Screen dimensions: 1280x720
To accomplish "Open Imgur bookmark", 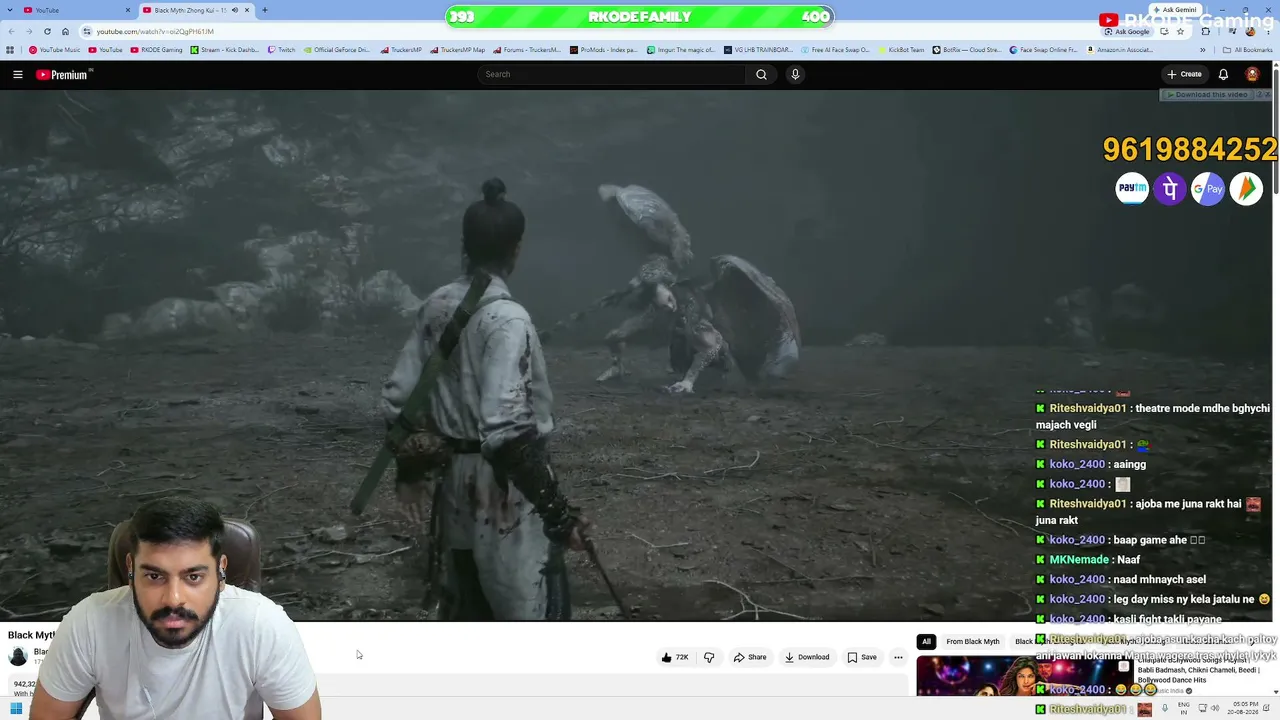I will [680, 50].
